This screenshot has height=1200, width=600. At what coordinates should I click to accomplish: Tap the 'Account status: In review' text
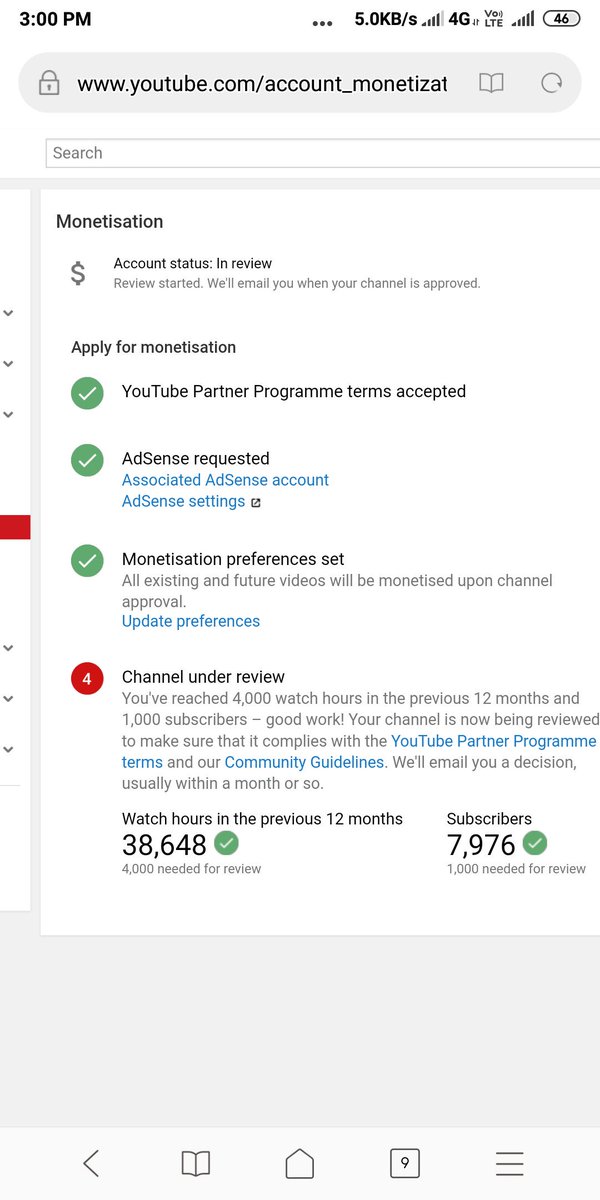(x=193, y=264)
